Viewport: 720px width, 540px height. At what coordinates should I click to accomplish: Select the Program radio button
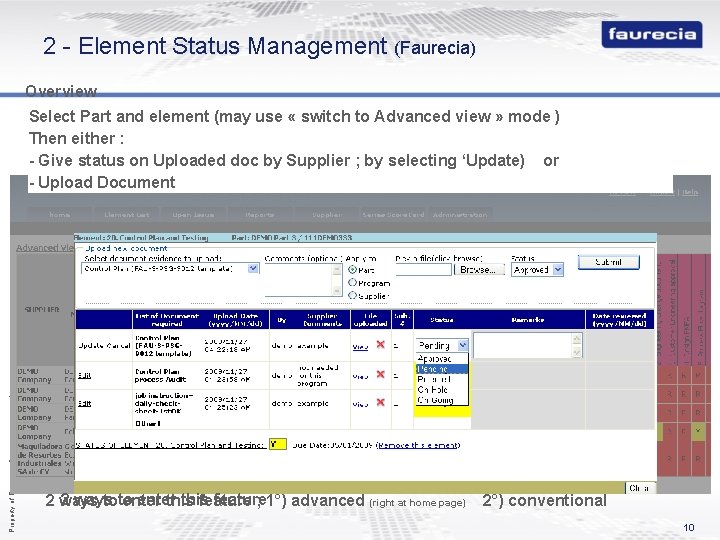[352, 283]
